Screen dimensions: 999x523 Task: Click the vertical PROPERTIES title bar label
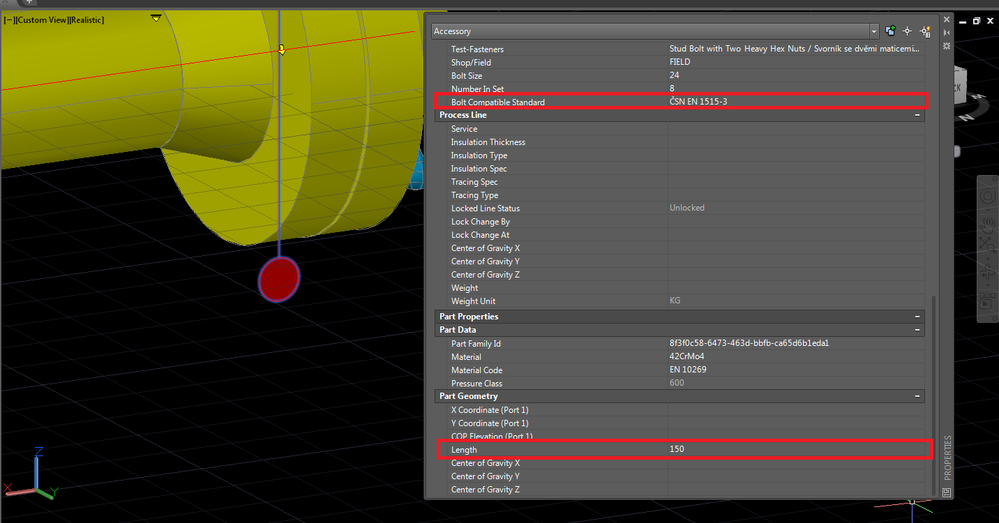(x=947, y=457)
